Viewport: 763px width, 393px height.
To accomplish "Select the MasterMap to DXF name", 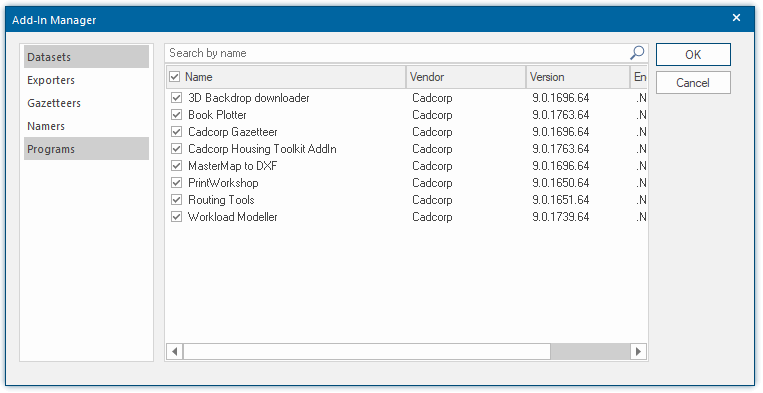I will click(x=233, y=166).
